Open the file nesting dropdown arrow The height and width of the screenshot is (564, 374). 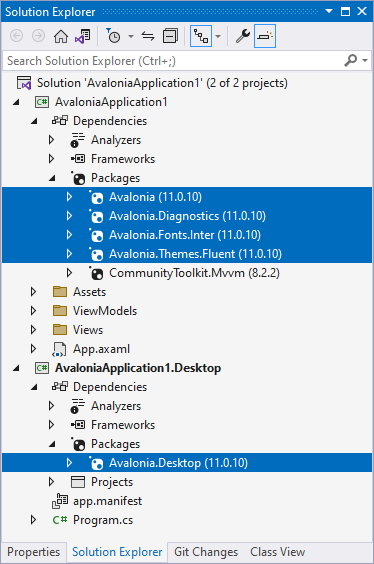(218, 36)
